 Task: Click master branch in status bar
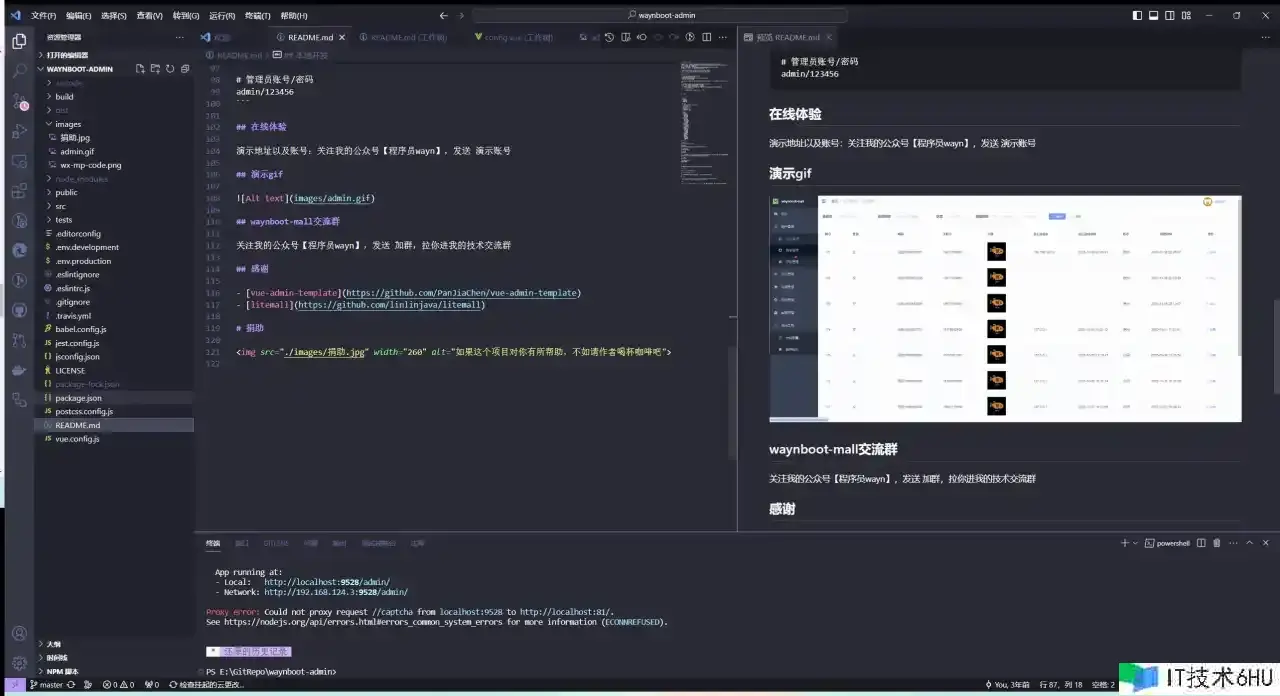click(x=46, y=685)
